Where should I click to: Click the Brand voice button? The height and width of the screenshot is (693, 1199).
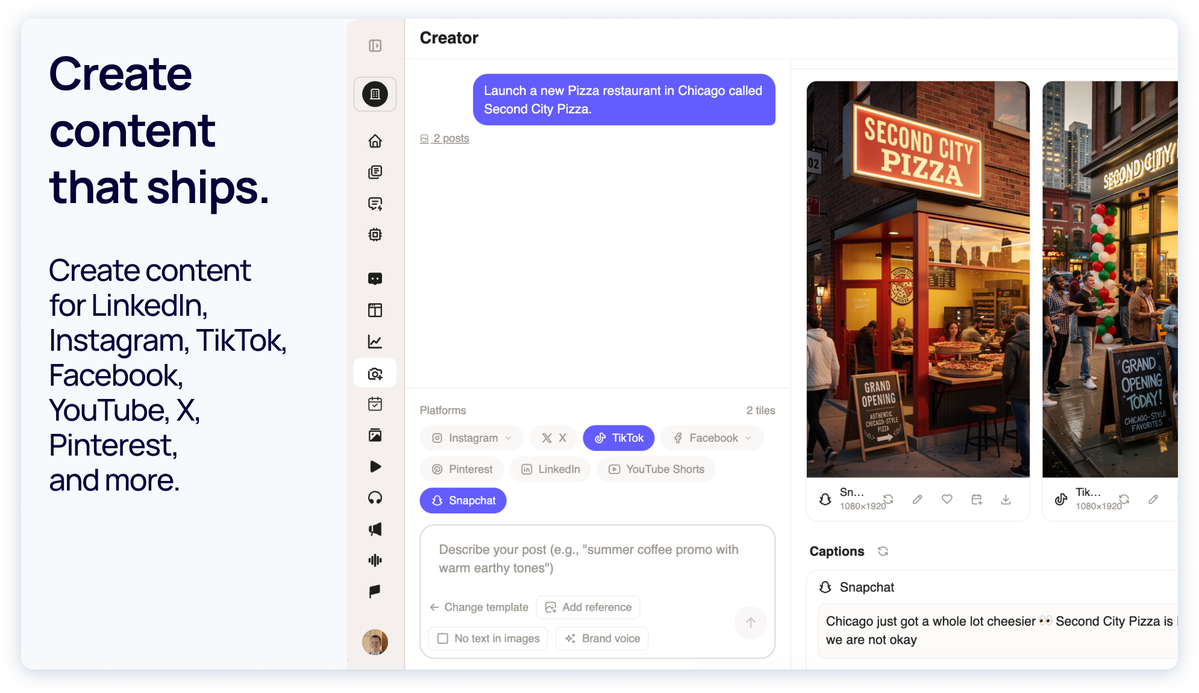602,638
